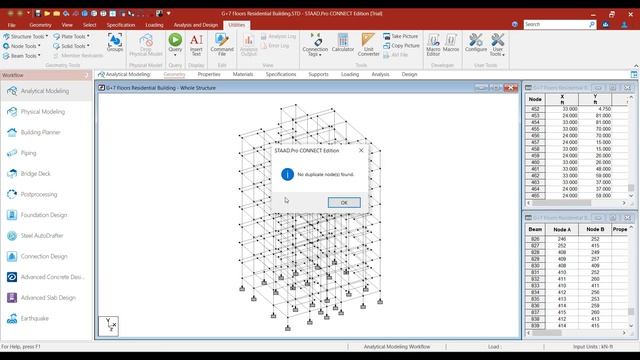
Task: Open Advanced Concrete Design workflow
Action: click(x=46, y=277)
